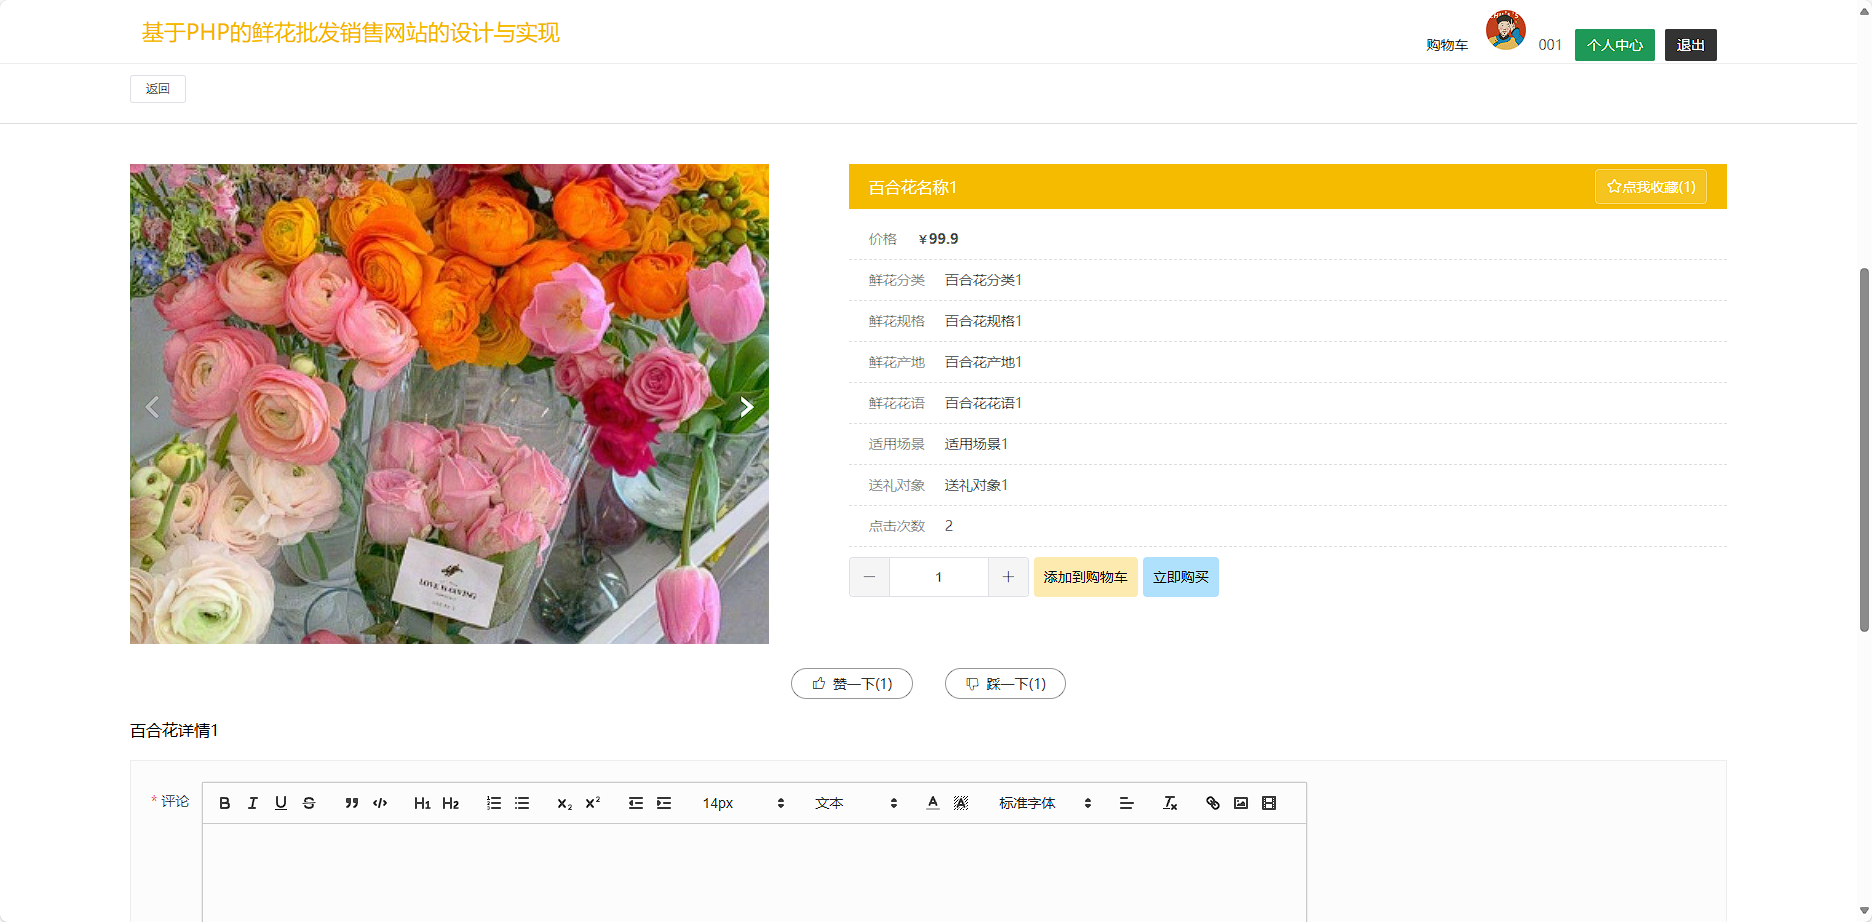This screenshot has height=922, width=1872.
Task: Click the text 适用场景1
Action: click(976, 444)
